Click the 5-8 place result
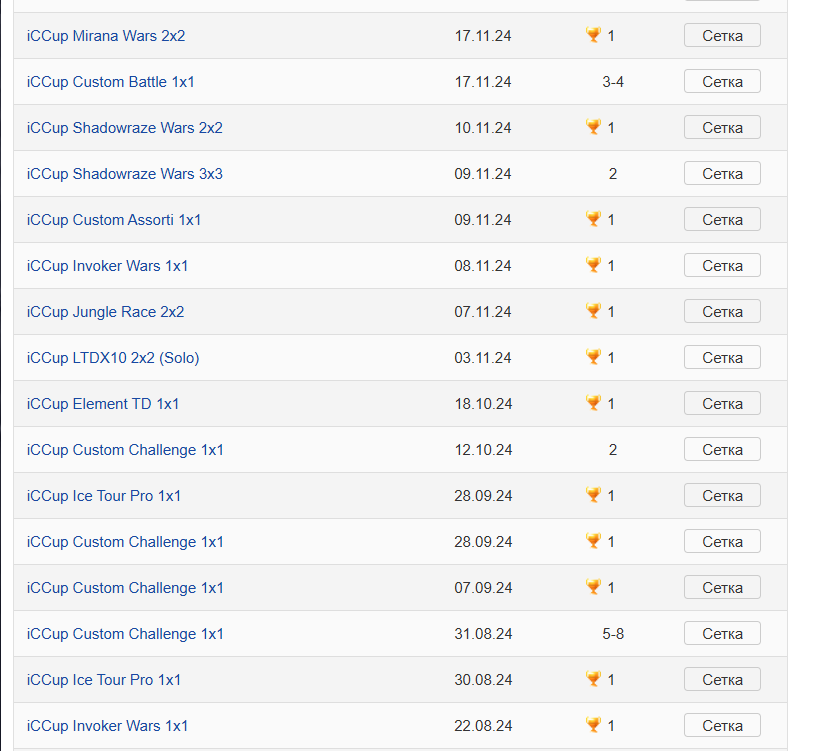835x751 pixels. point(613,634)
